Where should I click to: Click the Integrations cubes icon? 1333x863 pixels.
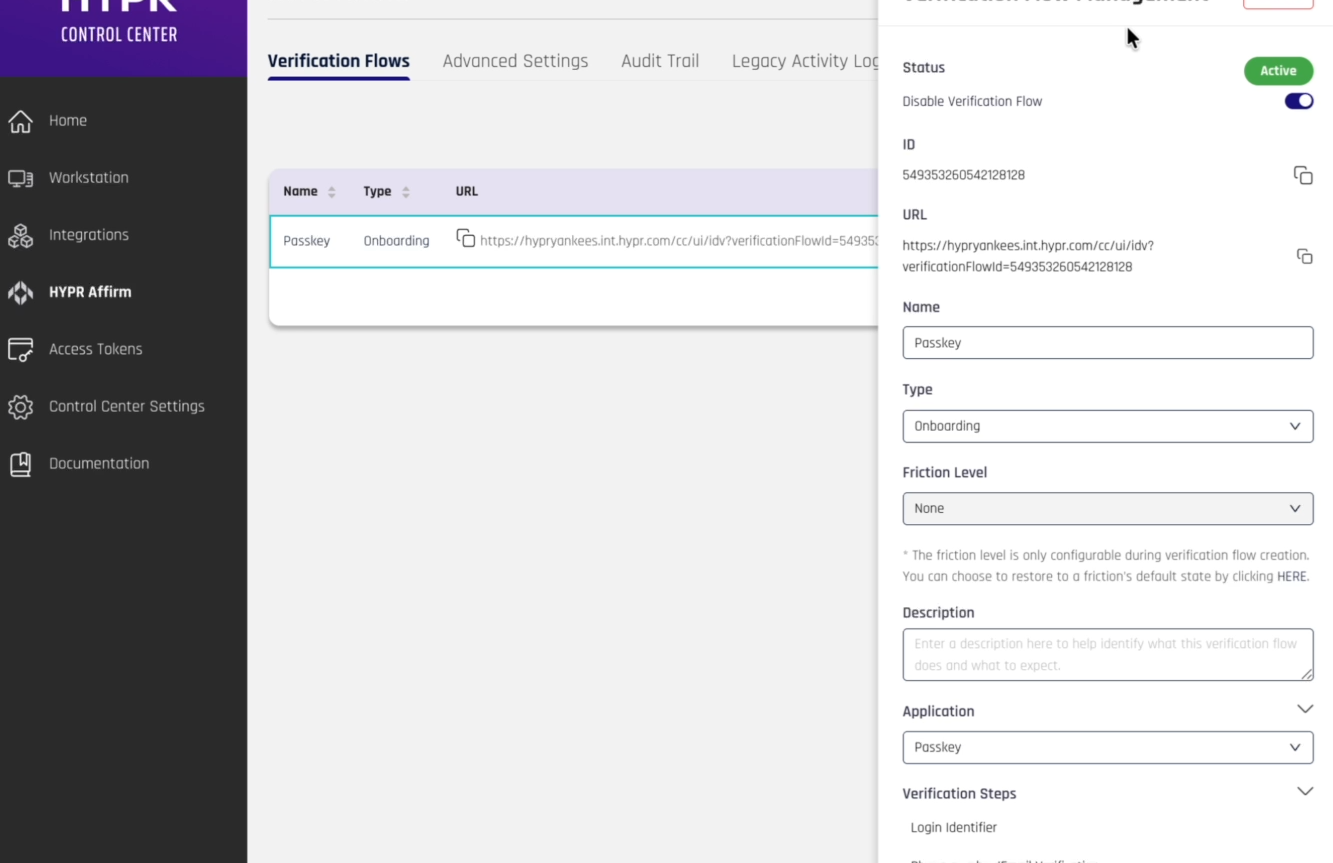[x=20, y=235]
